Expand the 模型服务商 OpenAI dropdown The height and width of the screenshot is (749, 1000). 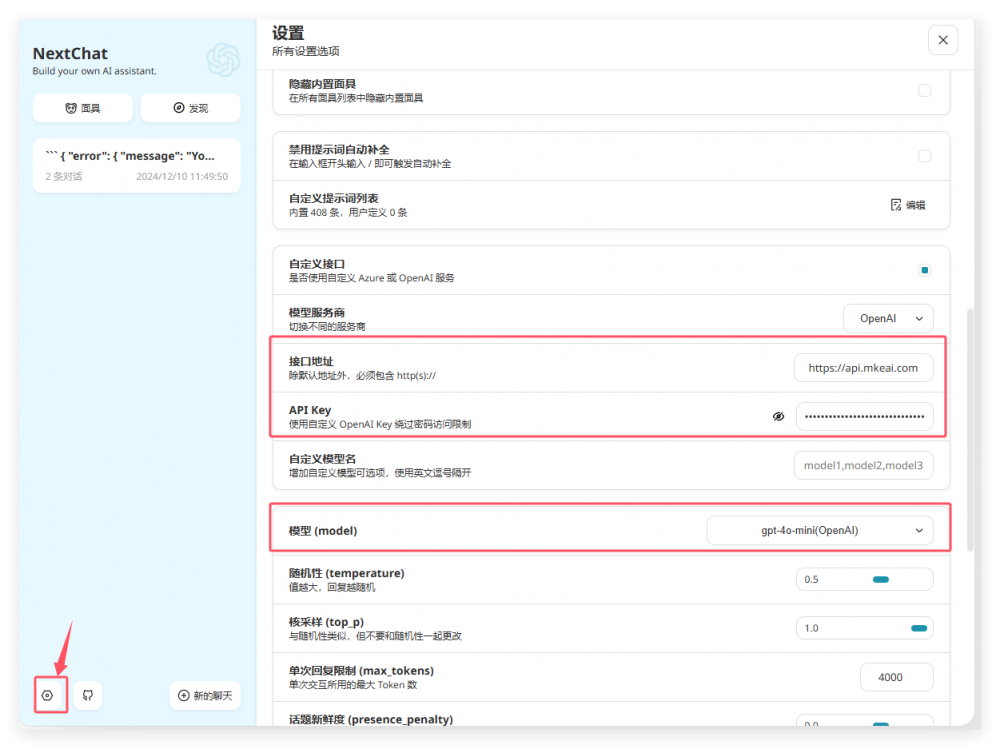(888, 319)
